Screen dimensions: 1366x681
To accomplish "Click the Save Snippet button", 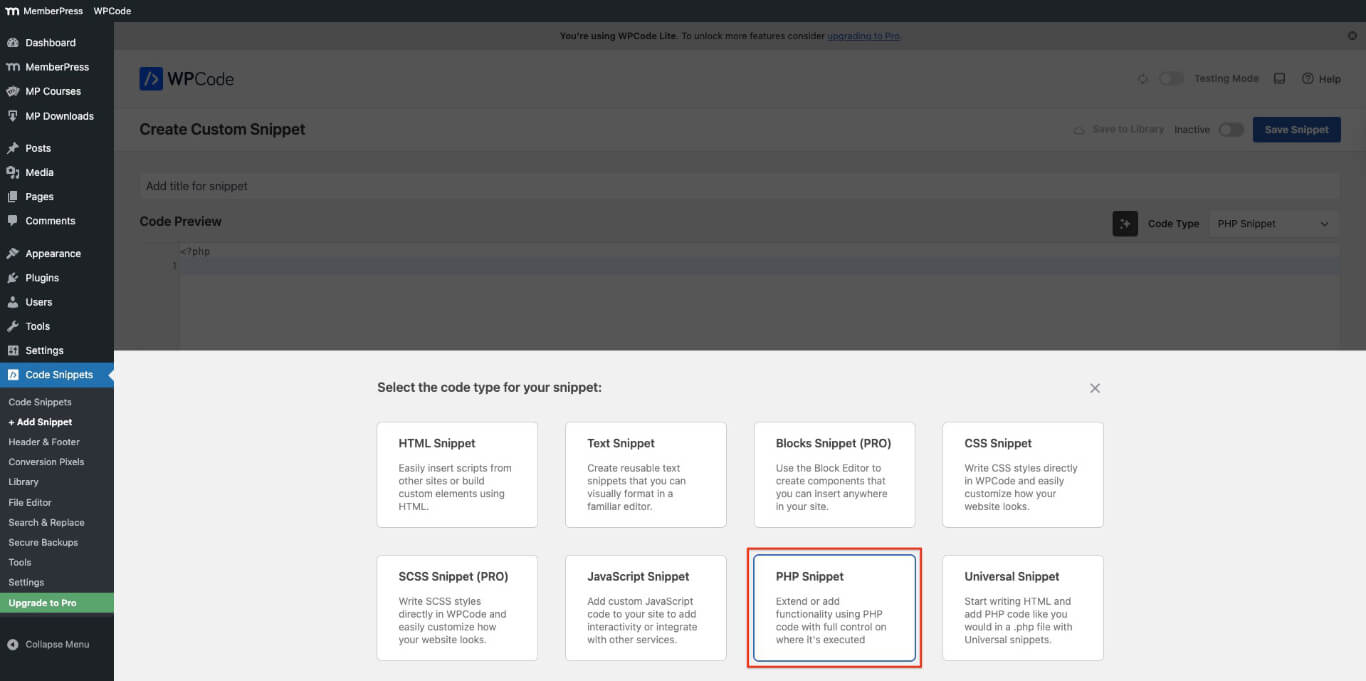I will tap(1296, 129).
